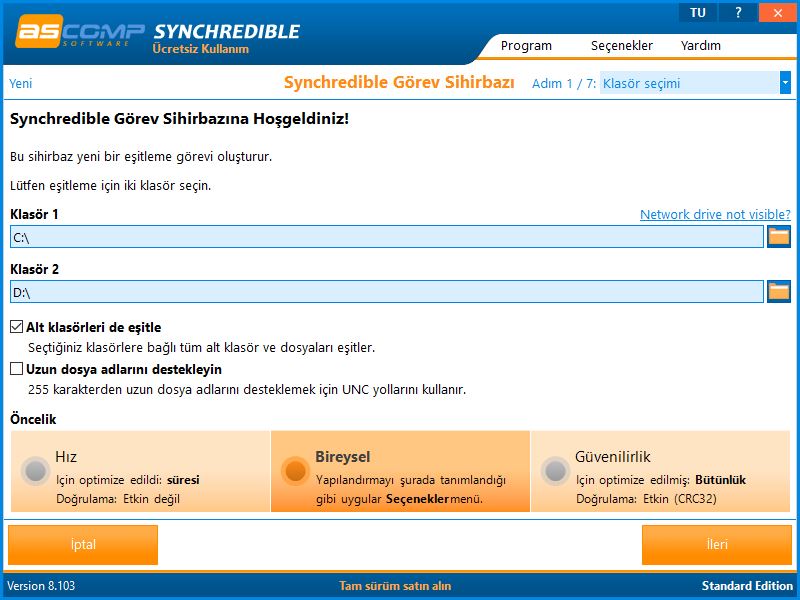Image resolution: width=800 pixels, height=600 pixels.
Task: Select the Hız priority option
Action: coord(140,471)
